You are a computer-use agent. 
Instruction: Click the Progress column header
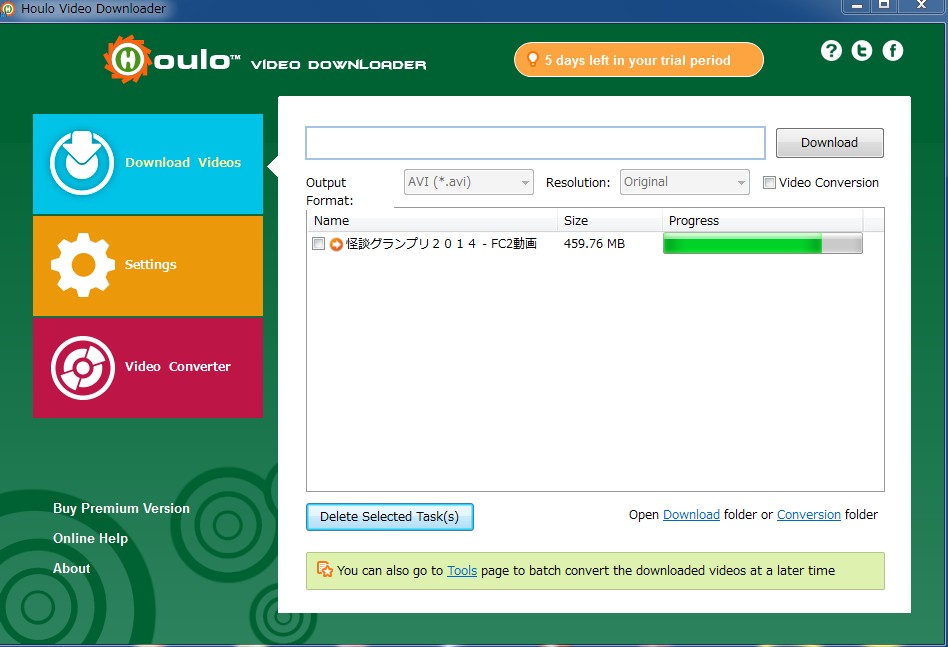tap(762, 221)
